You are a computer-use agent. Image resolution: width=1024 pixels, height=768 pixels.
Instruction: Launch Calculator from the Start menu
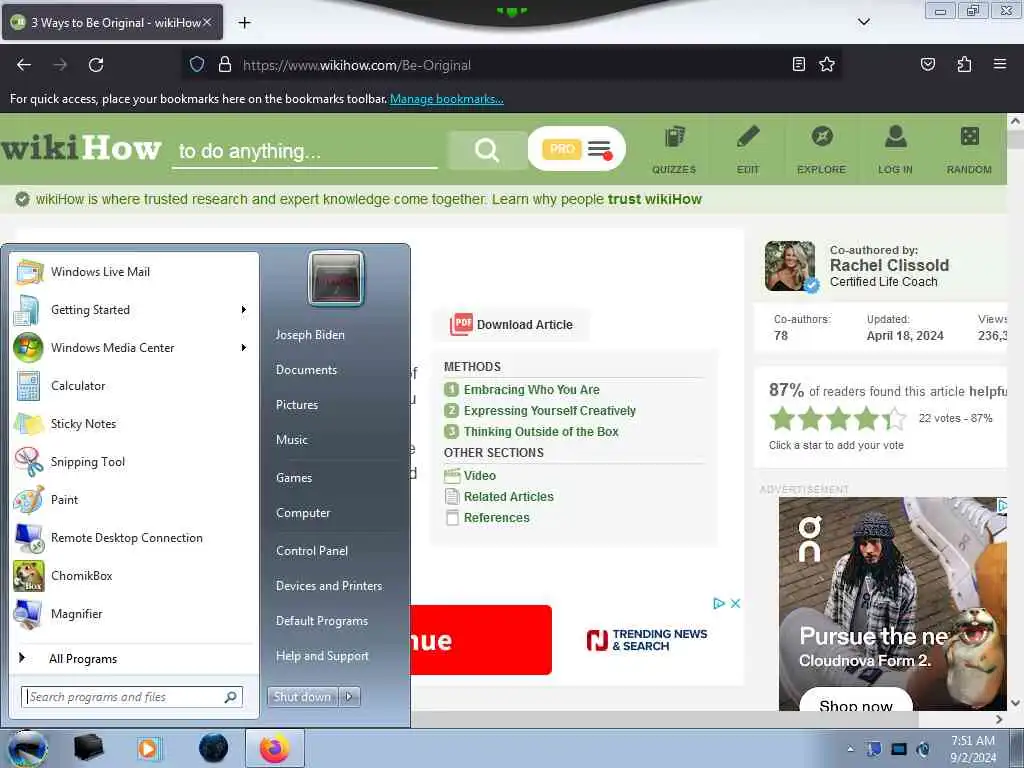(x=135, y=385)
